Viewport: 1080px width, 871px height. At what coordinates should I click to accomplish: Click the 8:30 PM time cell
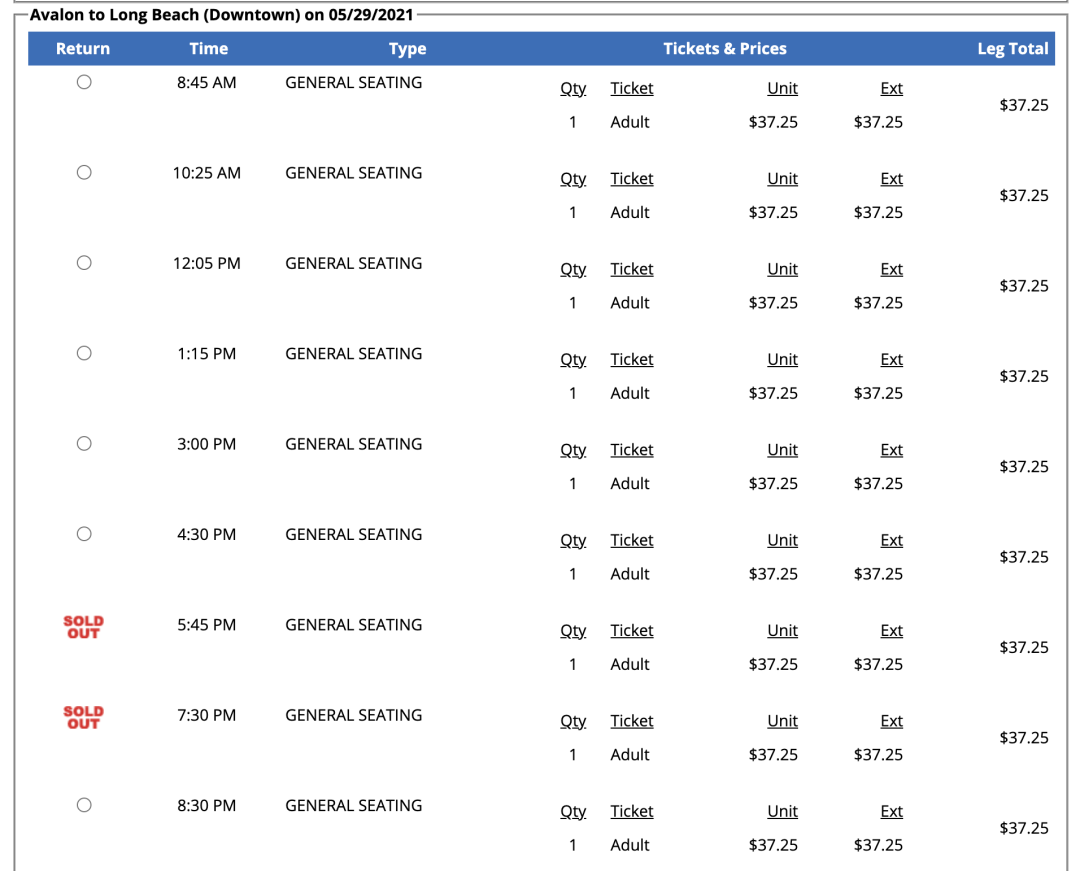[207, 806]
